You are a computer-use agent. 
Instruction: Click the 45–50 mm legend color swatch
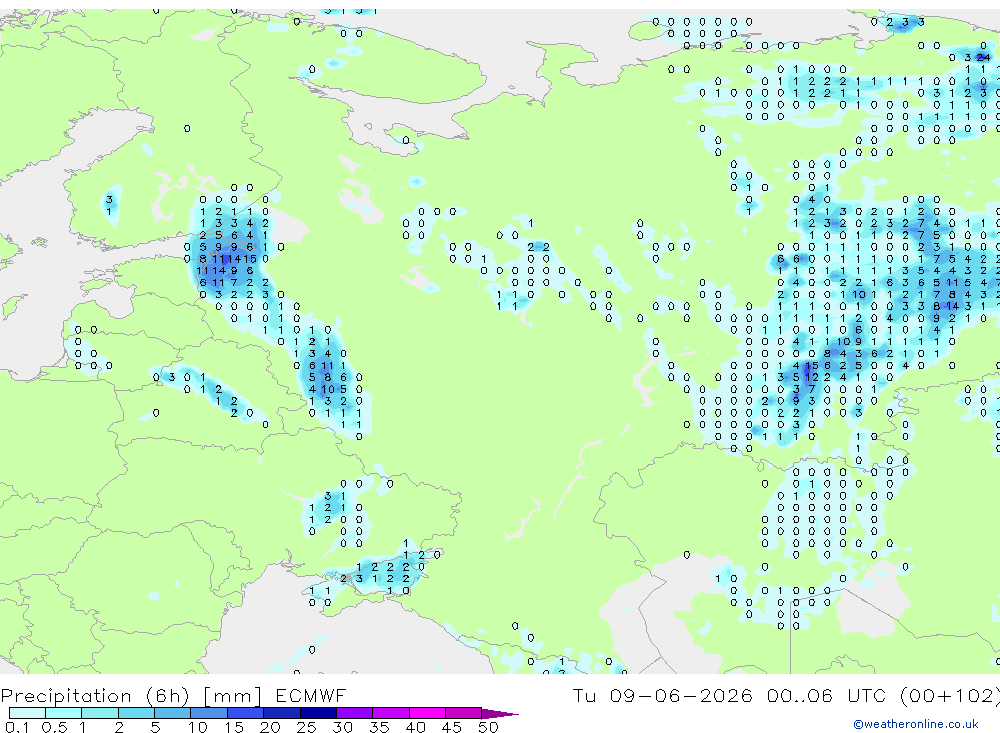click(x=464, y=713)
